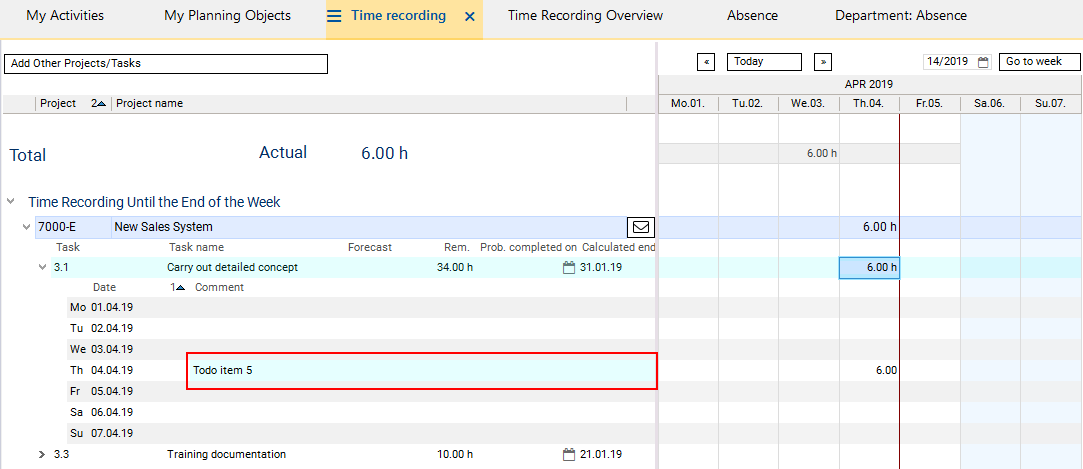
Task: Expand task 3.3 Training documentation
Action: click(x=42, y=454)
